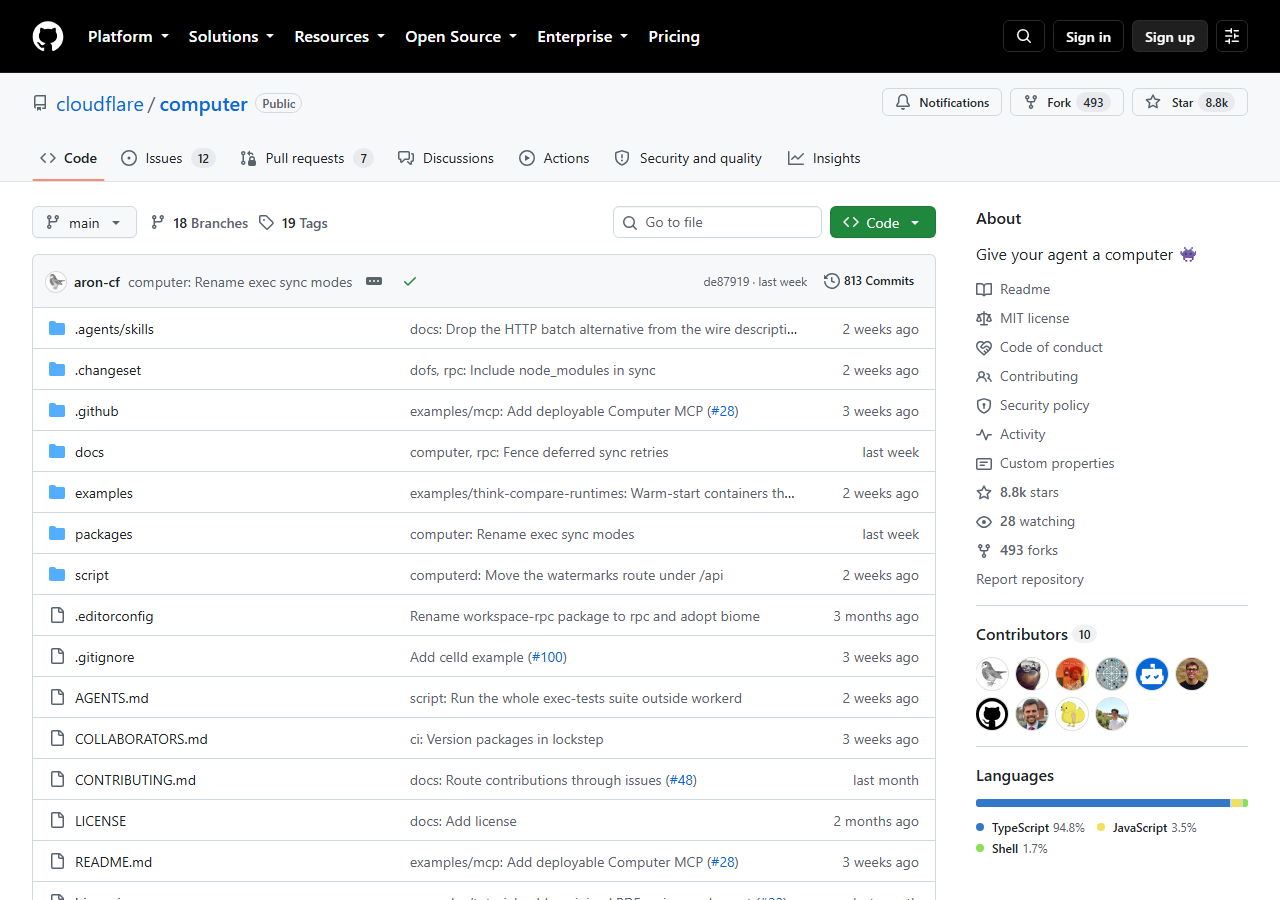Viewport: 1280px width, 900px height.
Task: Click the JavaScript 3.5% language entry
Action: pyautogui.click(x=1147, y=828)
